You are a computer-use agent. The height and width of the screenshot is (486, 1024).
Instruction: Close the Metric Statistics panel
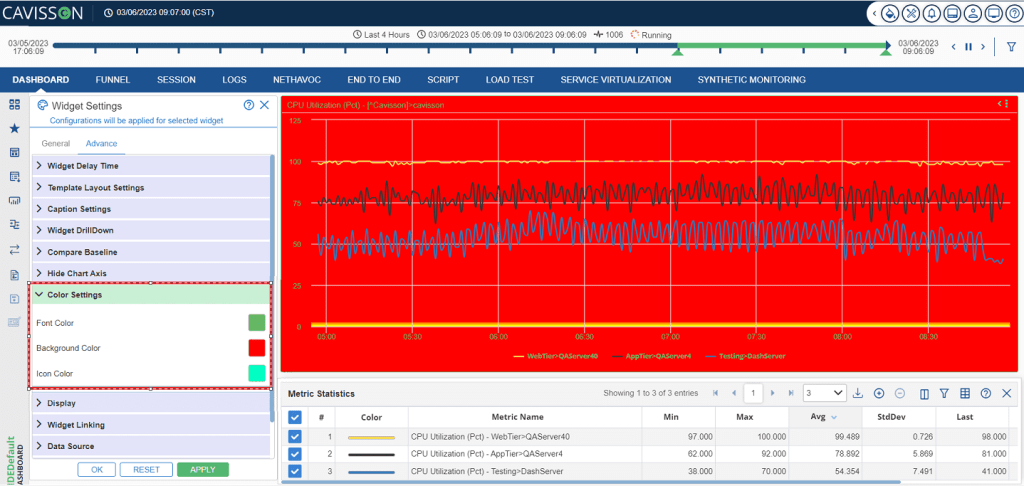[1006, 393]
